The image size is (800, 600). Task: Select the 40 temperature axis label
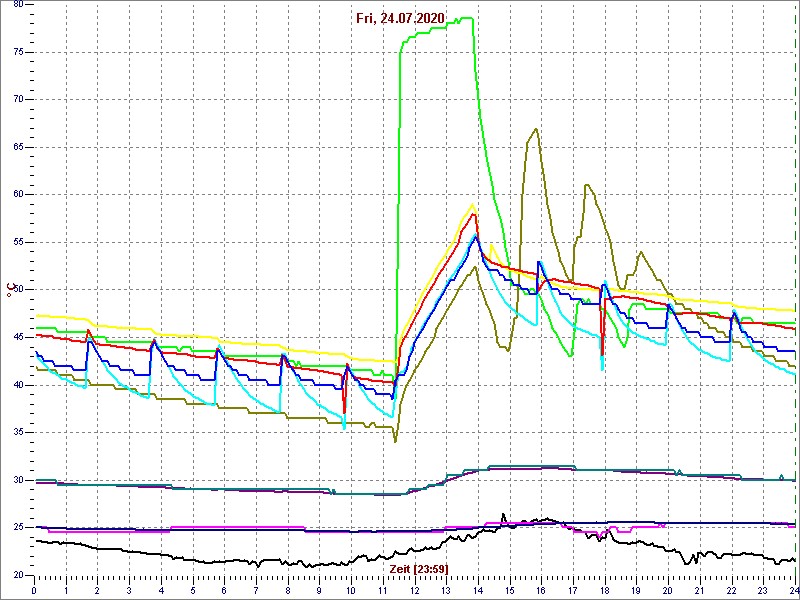coord(19,385)
